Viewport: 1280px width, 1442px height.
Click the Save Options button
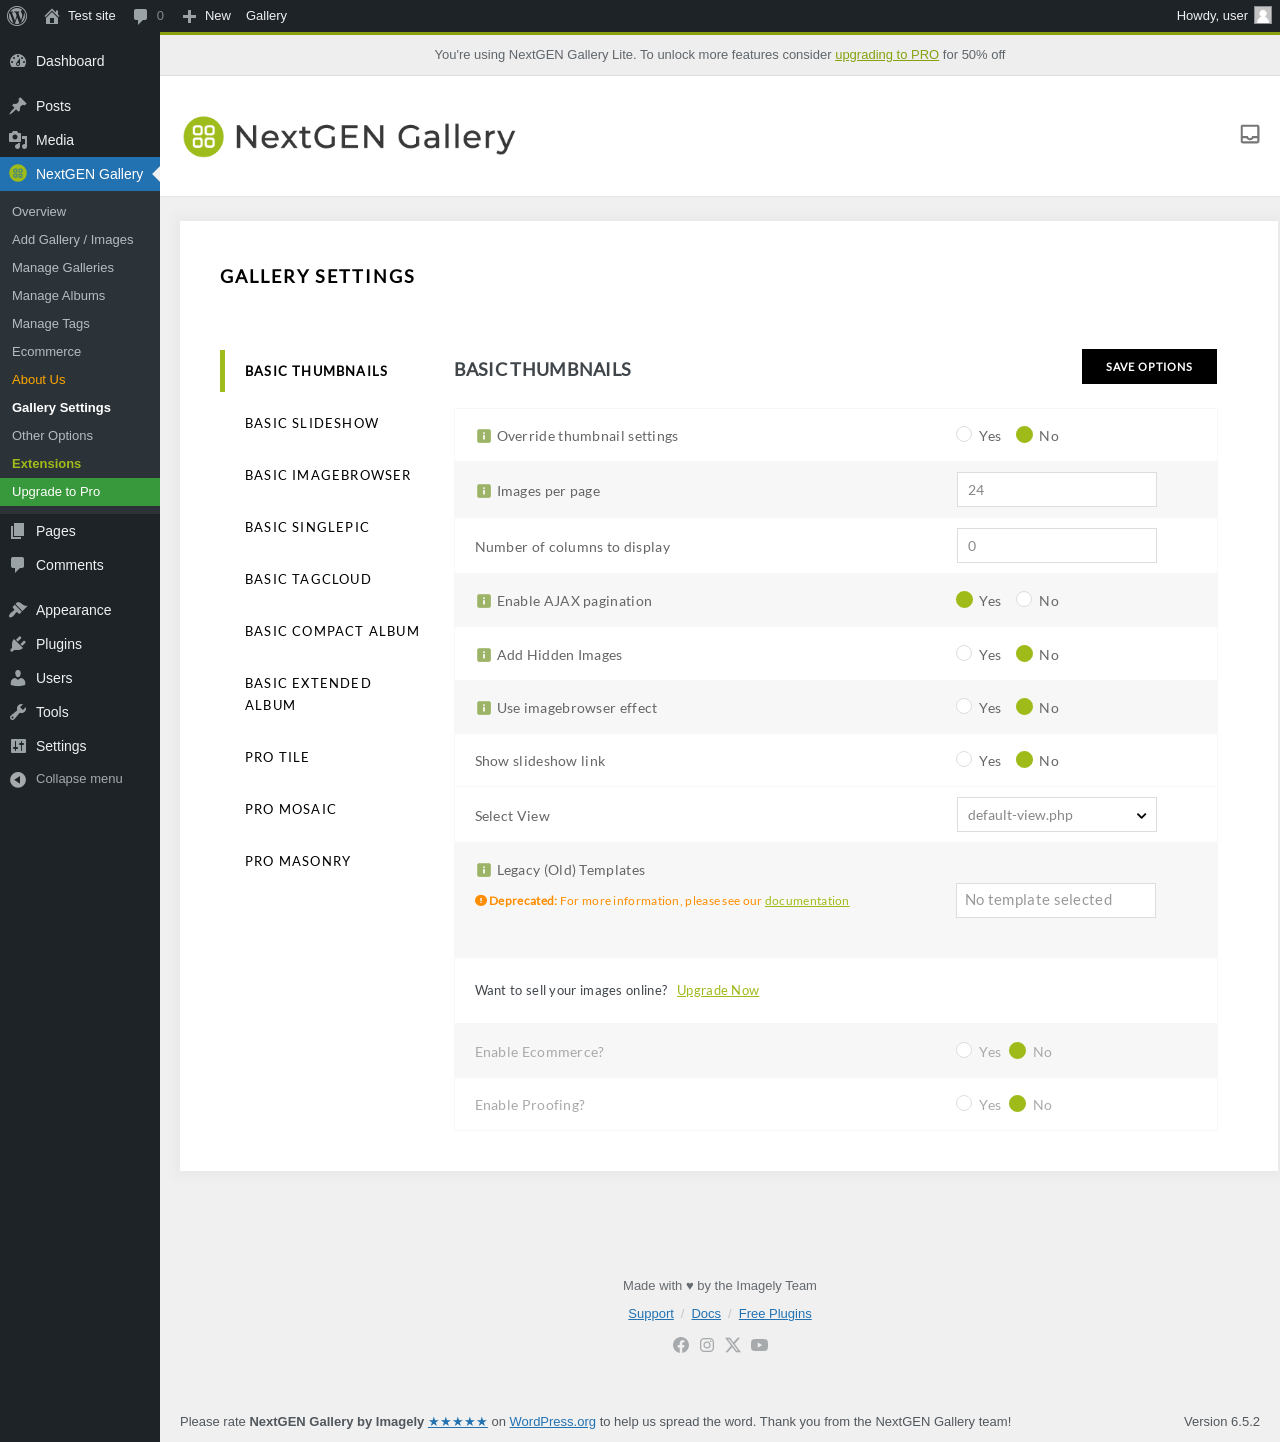click(1149, 367)
